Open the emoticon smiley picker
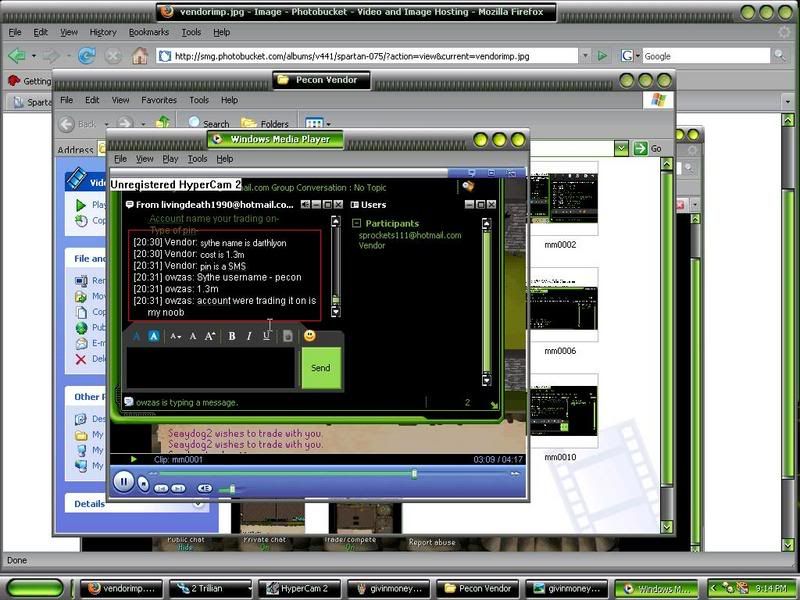 click(310, 336)
